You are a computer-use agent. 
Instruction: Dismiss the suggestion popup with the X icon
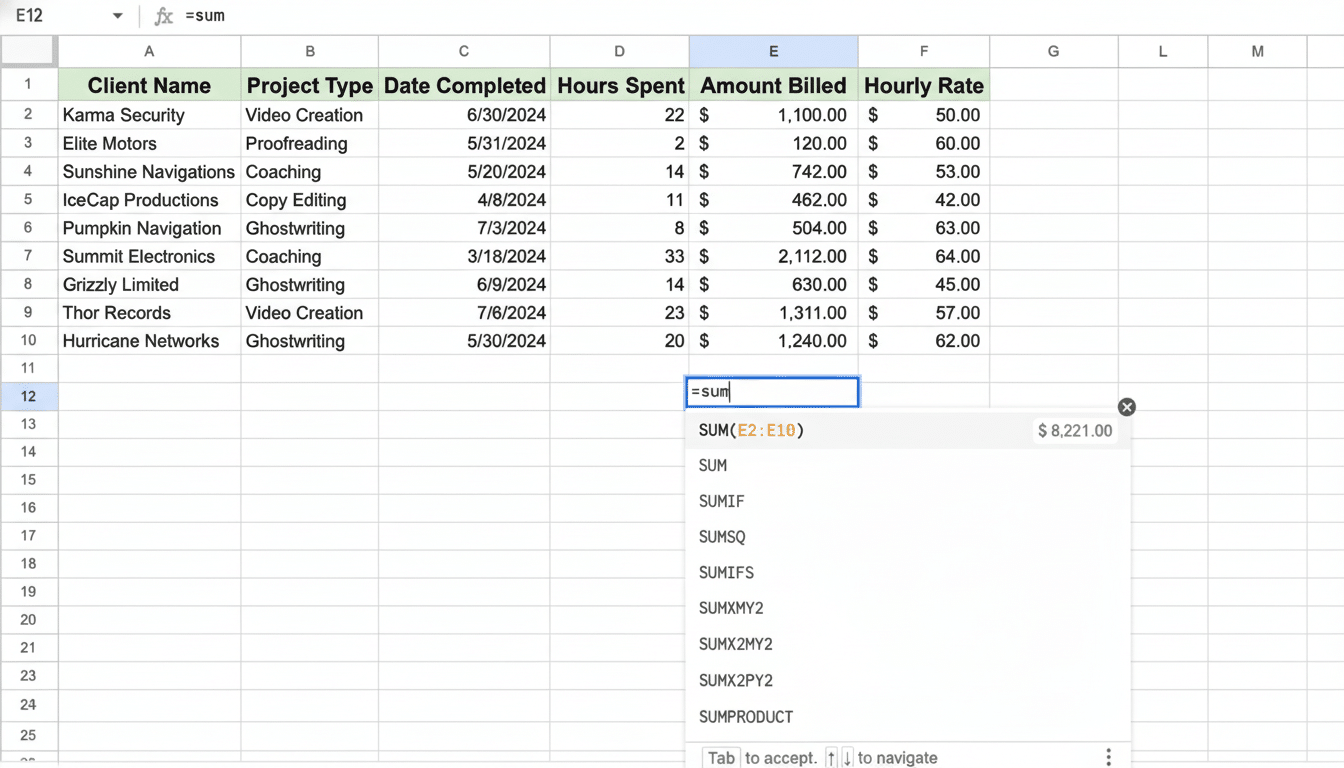(x=1127, y=407)
